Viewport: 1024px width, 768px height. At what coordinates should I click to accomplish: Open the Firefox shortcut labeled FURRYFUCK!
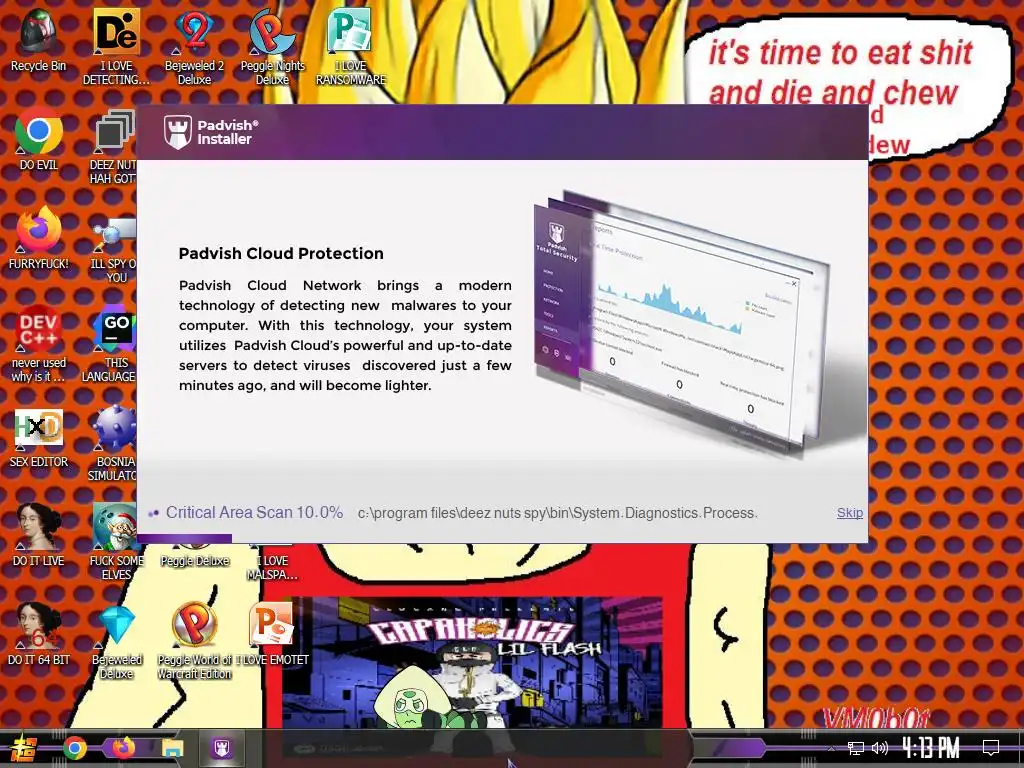tap(39, 238)
